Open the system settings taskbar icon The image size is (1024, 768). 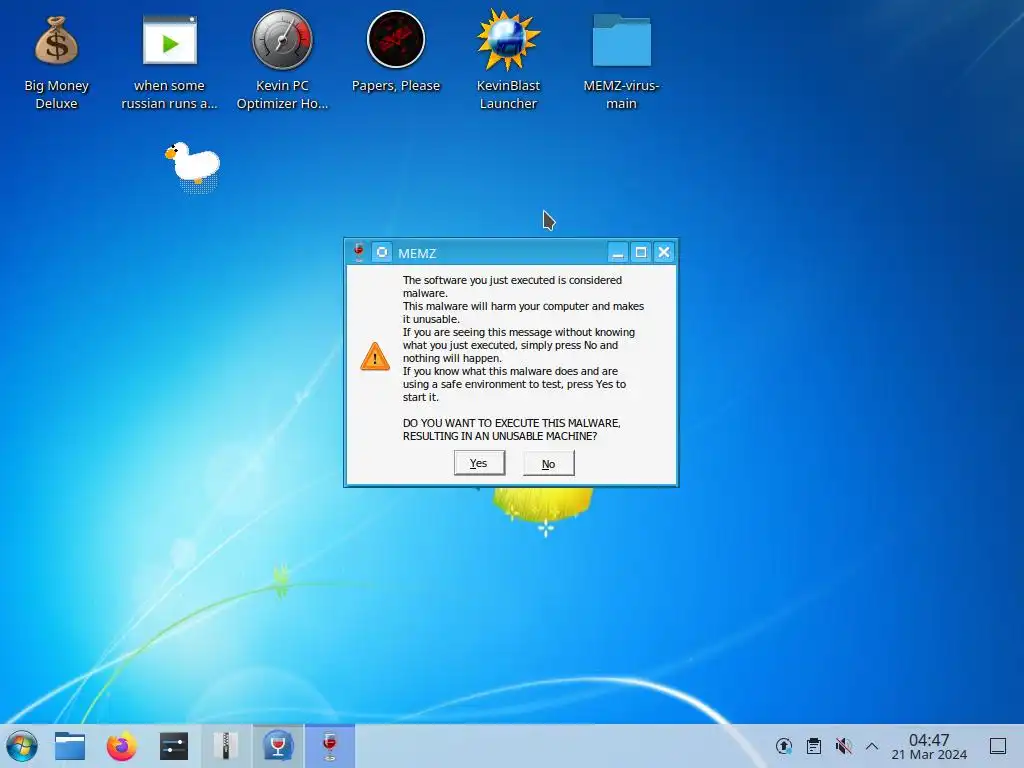(x=174, y=746)
